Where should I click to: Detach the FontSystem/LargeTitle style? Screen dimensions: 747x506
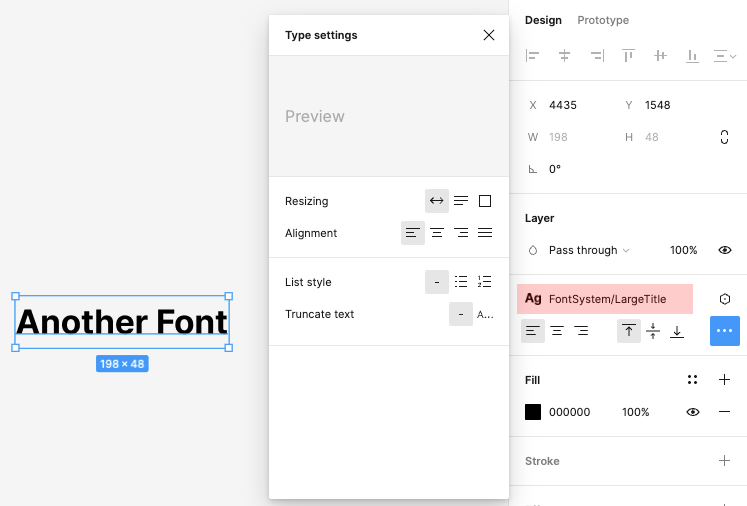(x=725, y=299)
